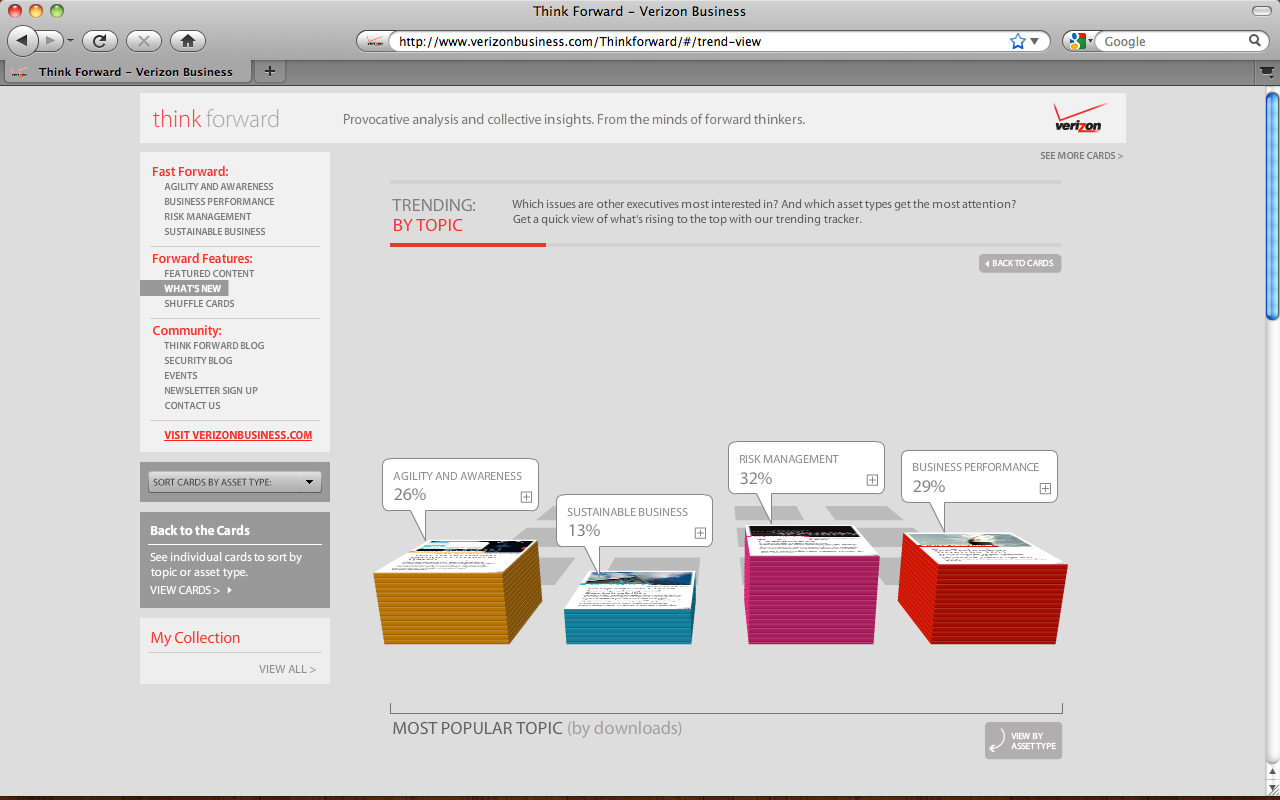This screenshot has height=800, width=1280.
Task: Click Back to the Cards heading
Action: [x=200, y=531]
